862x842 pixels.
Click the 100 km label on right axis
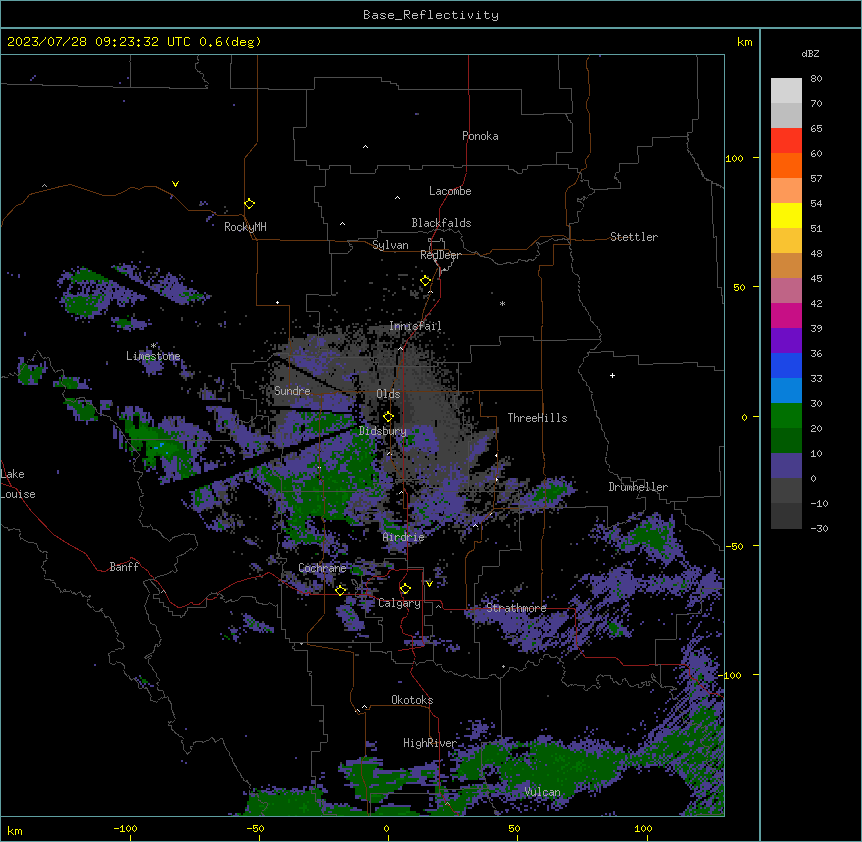pyautogui.click(x=734, y=158)
